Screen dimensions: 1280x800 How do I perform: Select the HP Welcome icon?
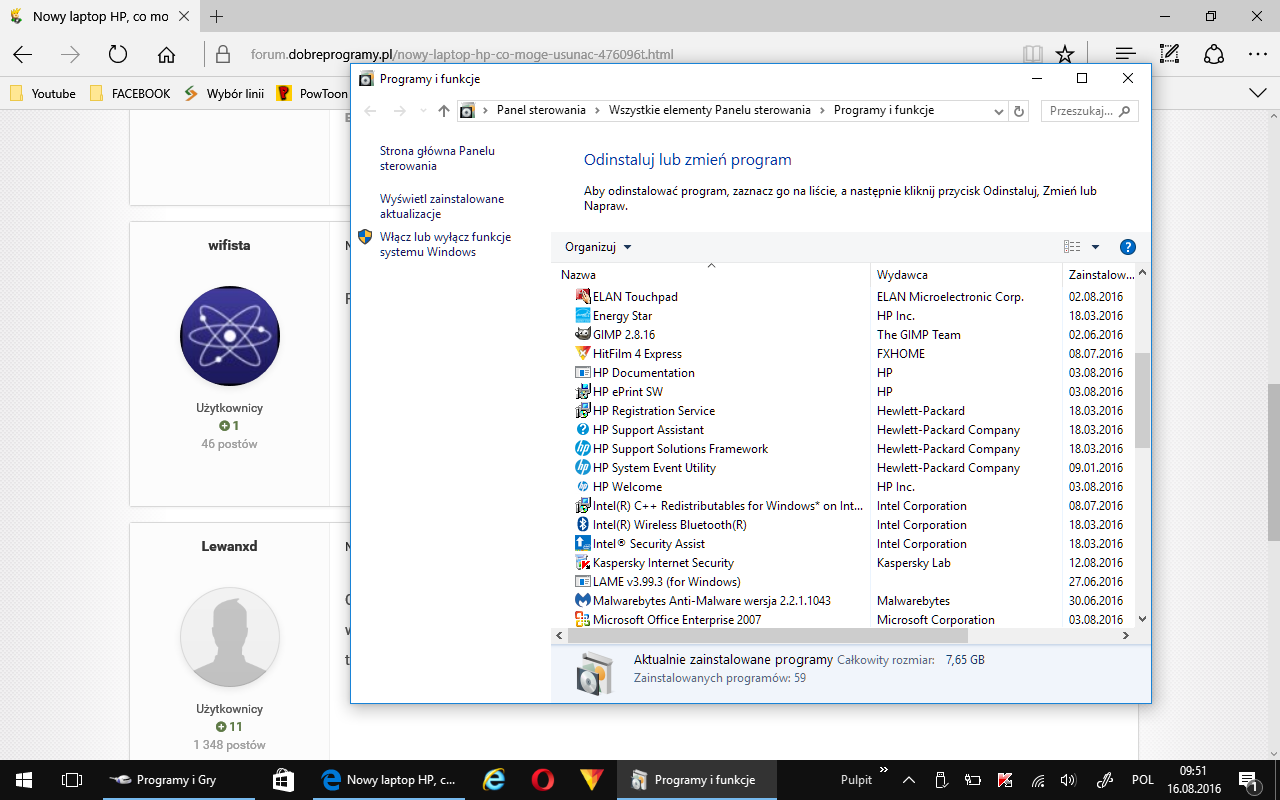[583, 487]
